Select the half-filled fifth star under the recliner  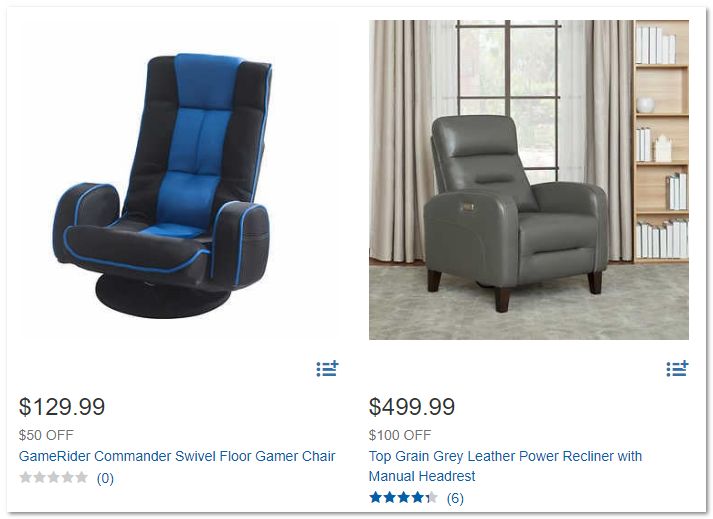point(432,497)
